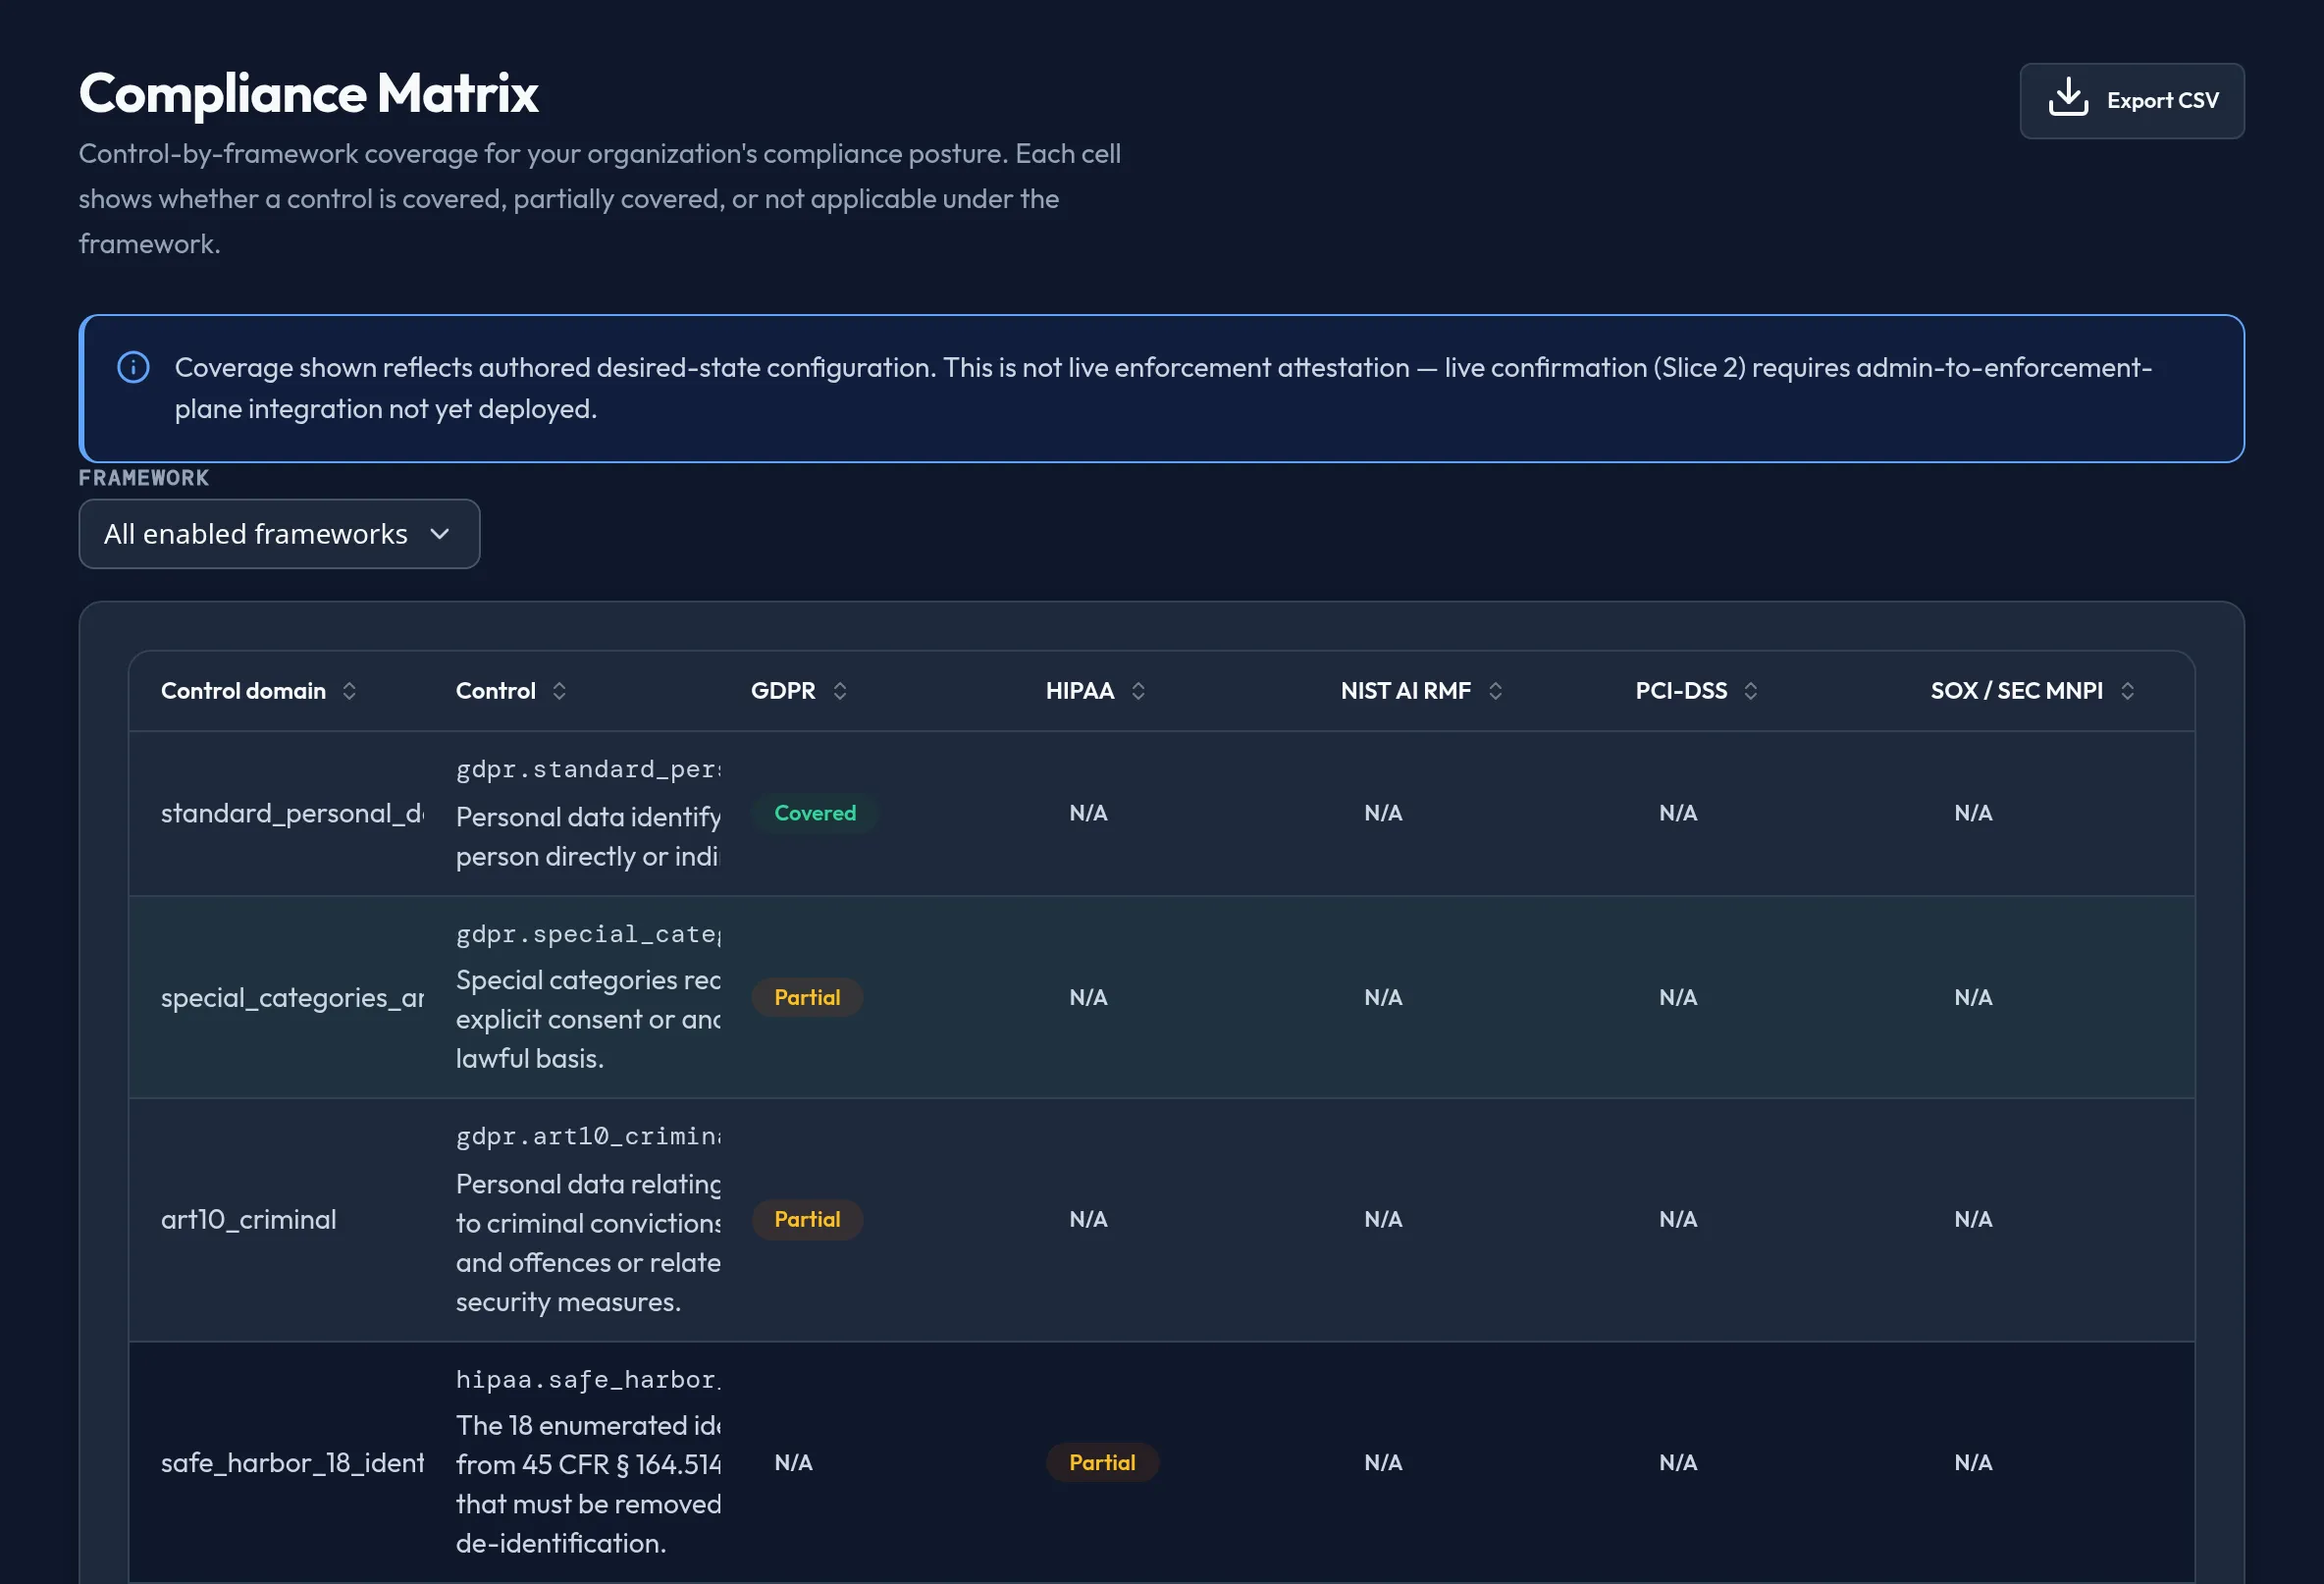The width and height of the screenshot is (2324, 1584).
Task: Click the Partial badge in the art10_criminal row
Action: coord(807,1219)
